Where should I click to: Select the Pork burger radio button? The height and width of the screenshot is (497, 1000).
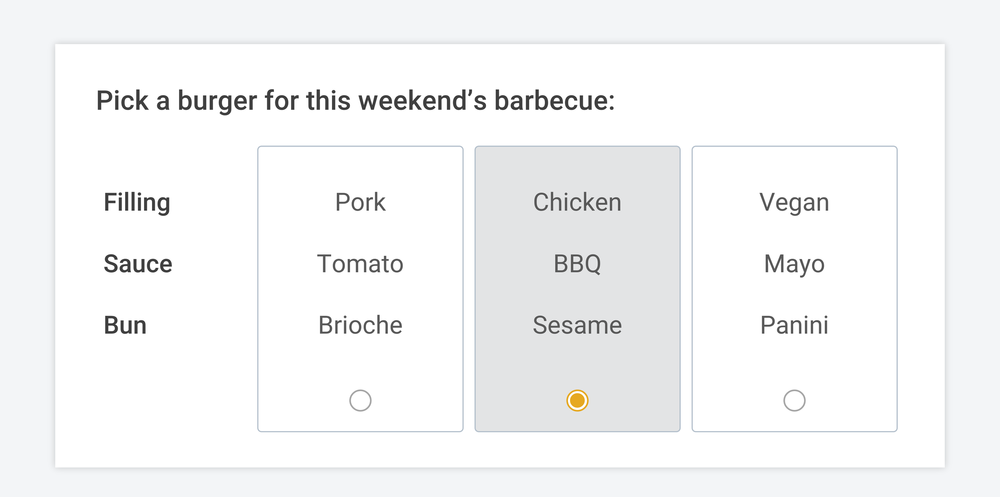point(360,401)
